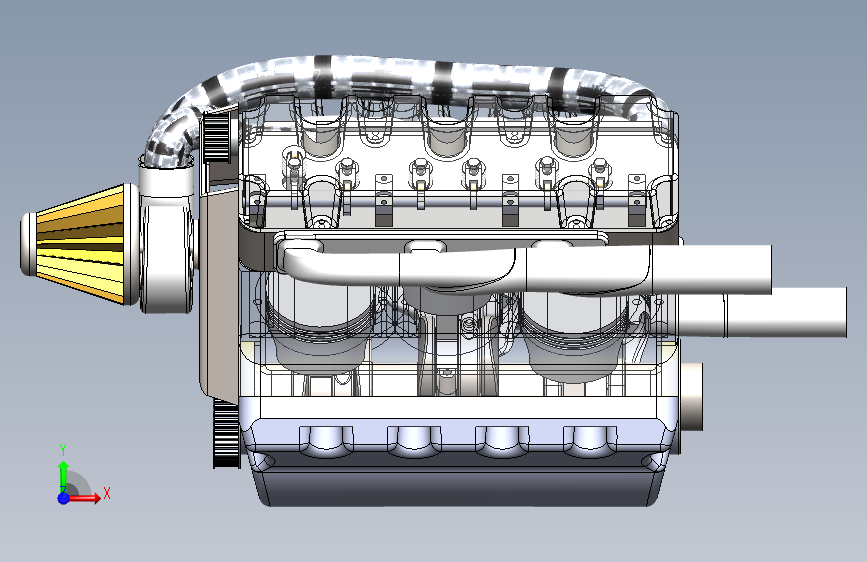
Task: Select the upper toothed cam pulley
Action: click(217, 137)
